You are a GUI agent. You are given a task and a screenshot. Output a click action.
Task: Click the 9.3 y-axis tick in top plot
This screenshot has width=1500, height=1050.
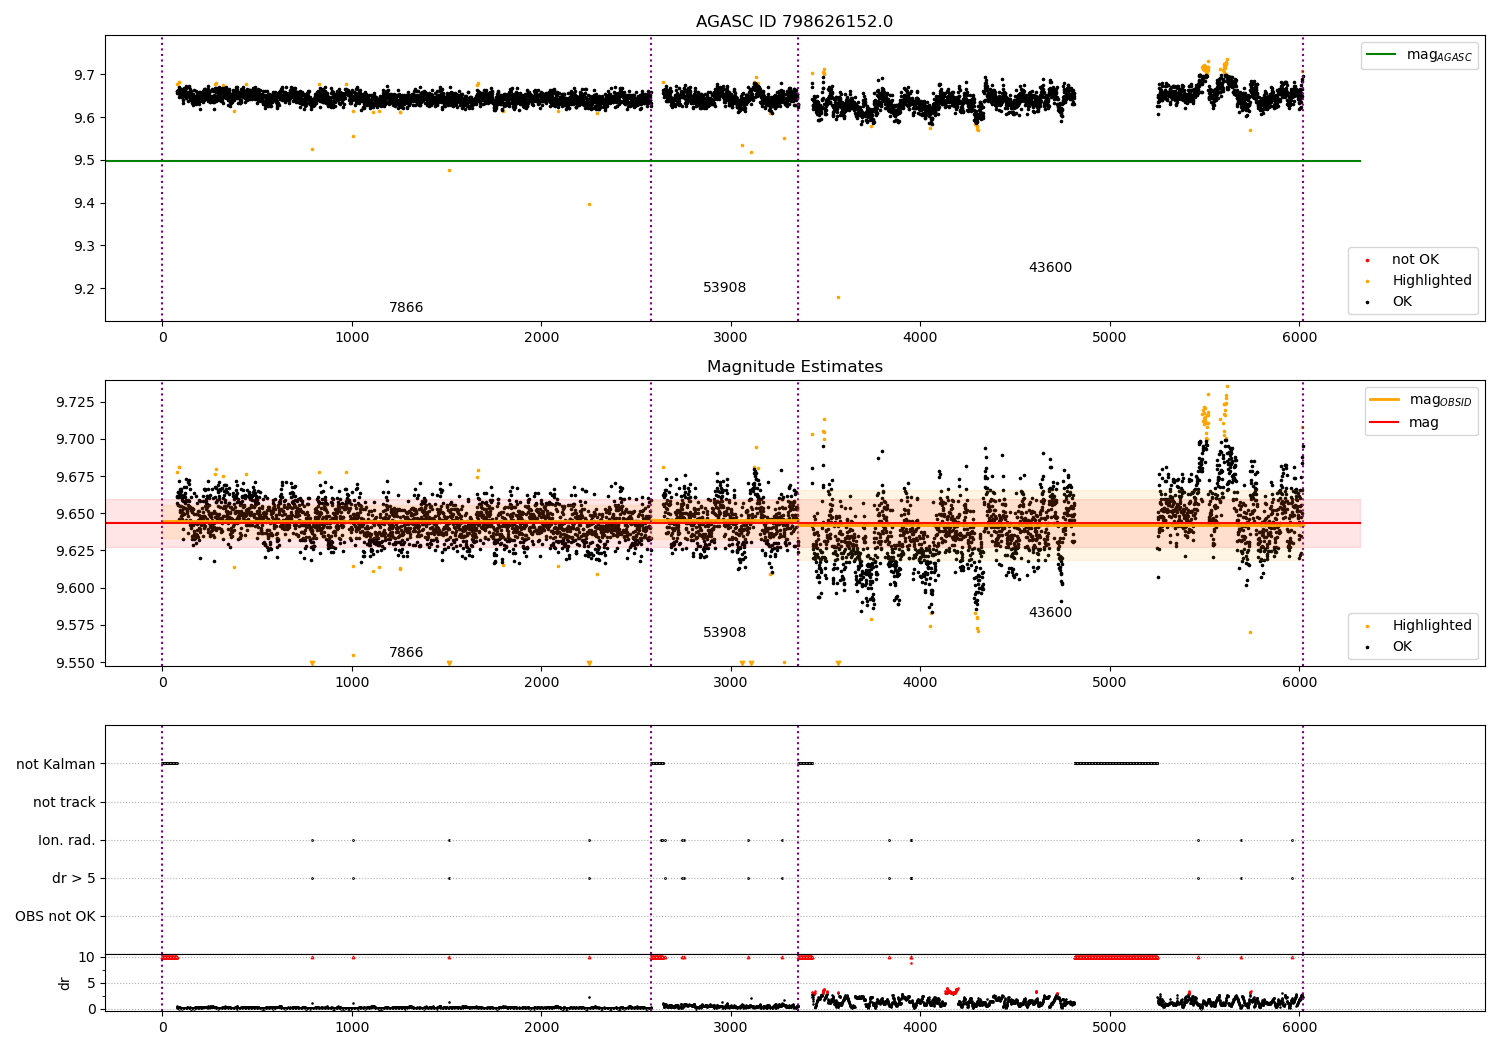(x=86, y=246)
